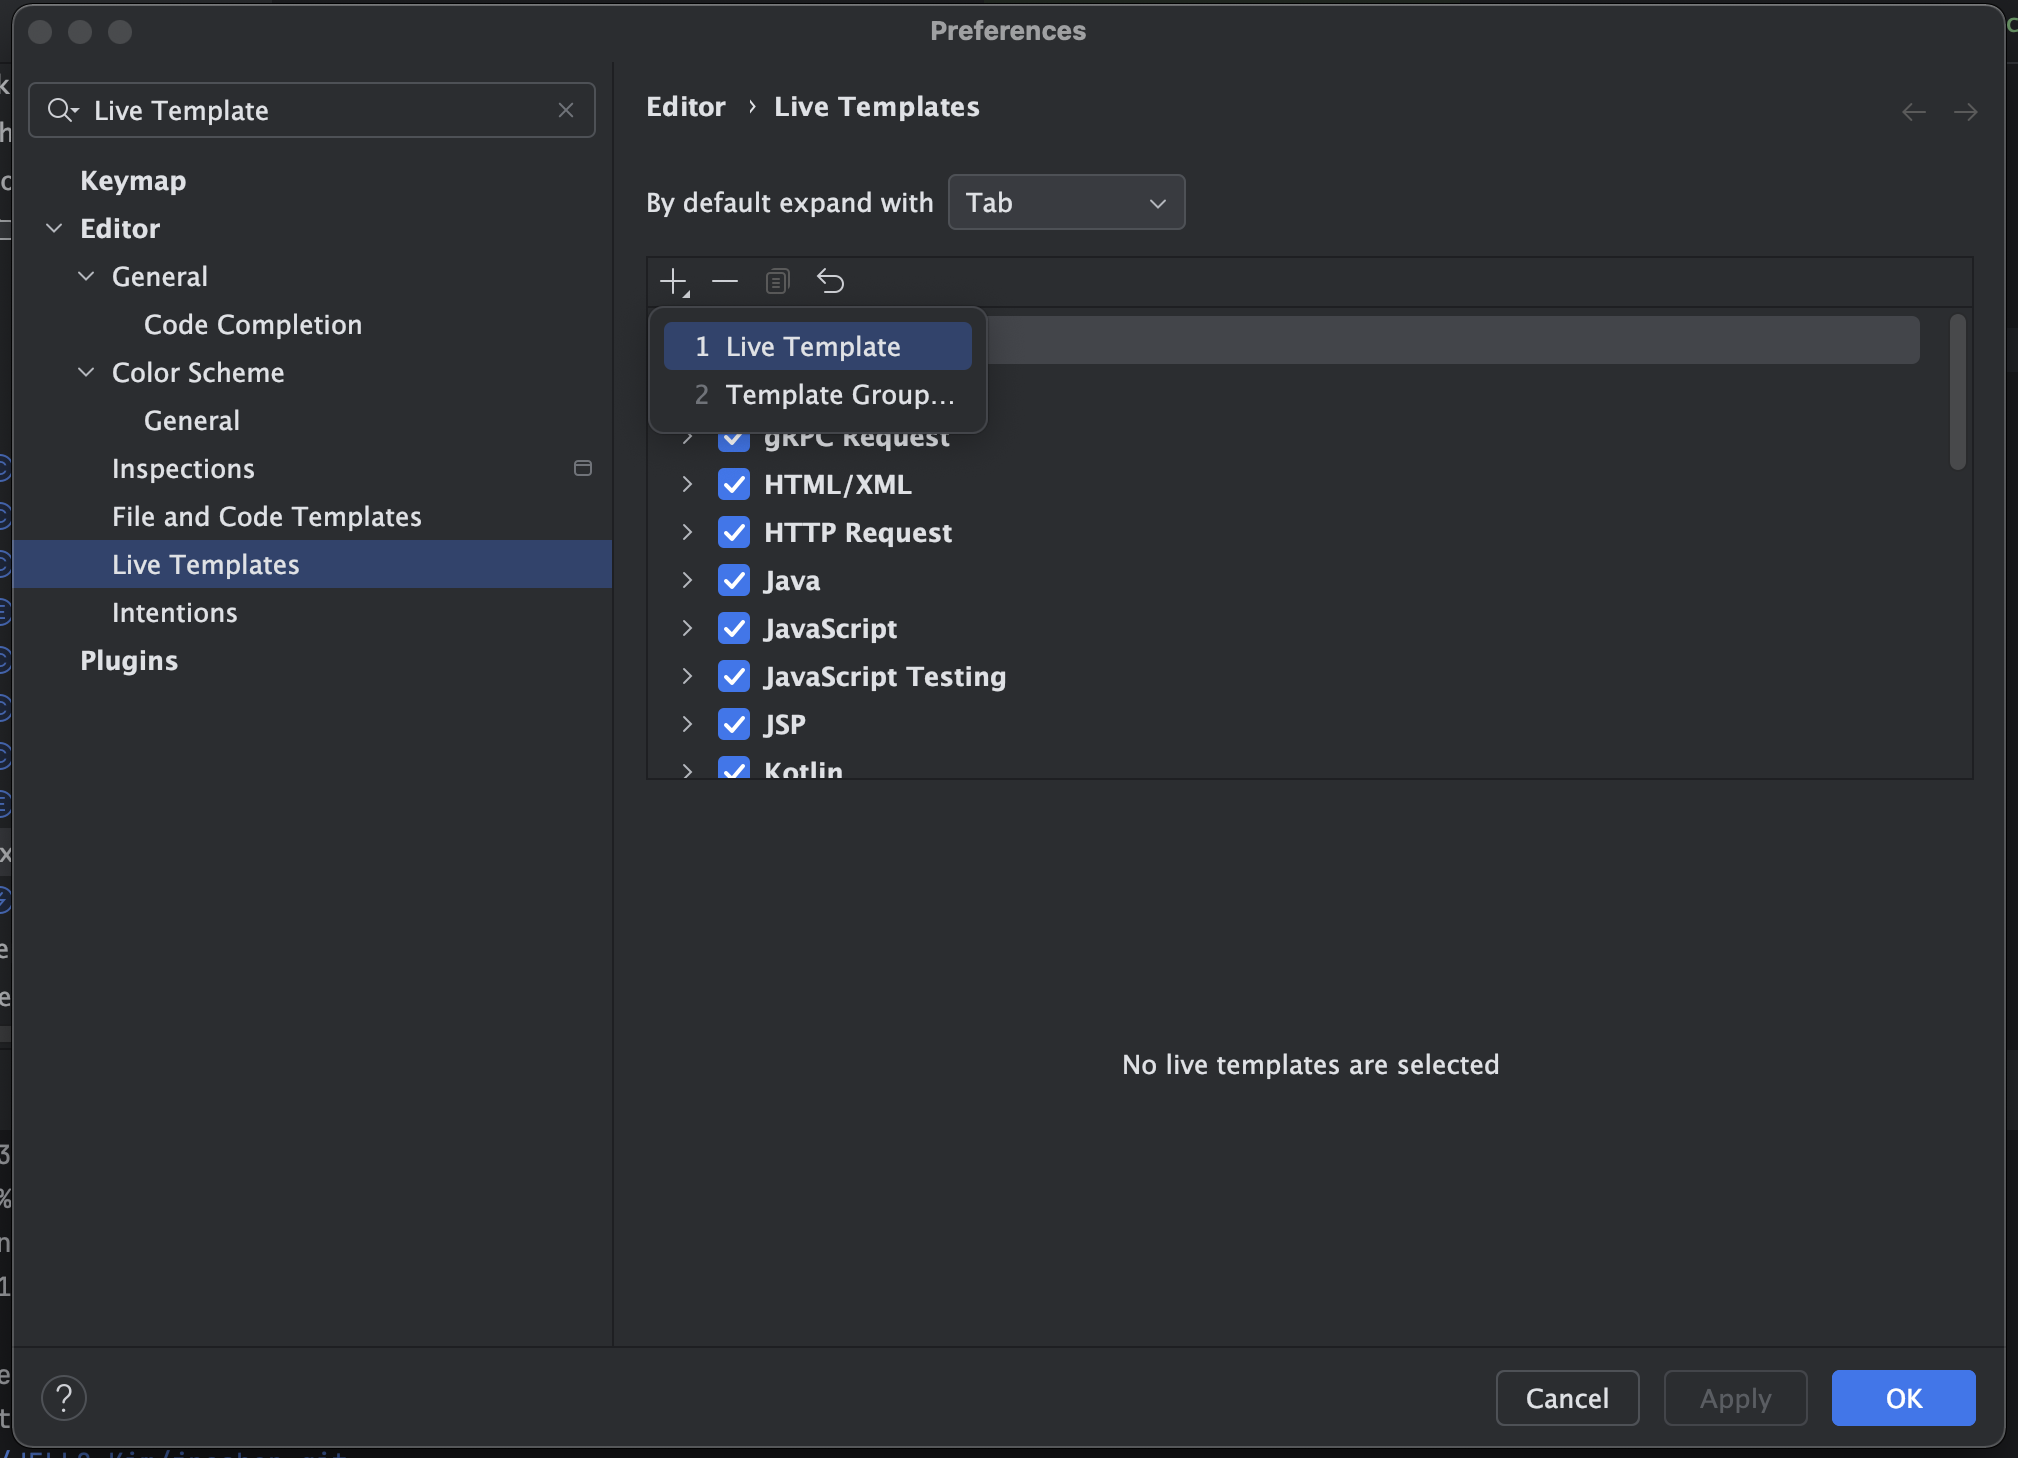The width and height of the screenshot is (2018, 1458).
Task: Click the Help question mark icon
Action: pyautogui.click(x=64, y=1398)
